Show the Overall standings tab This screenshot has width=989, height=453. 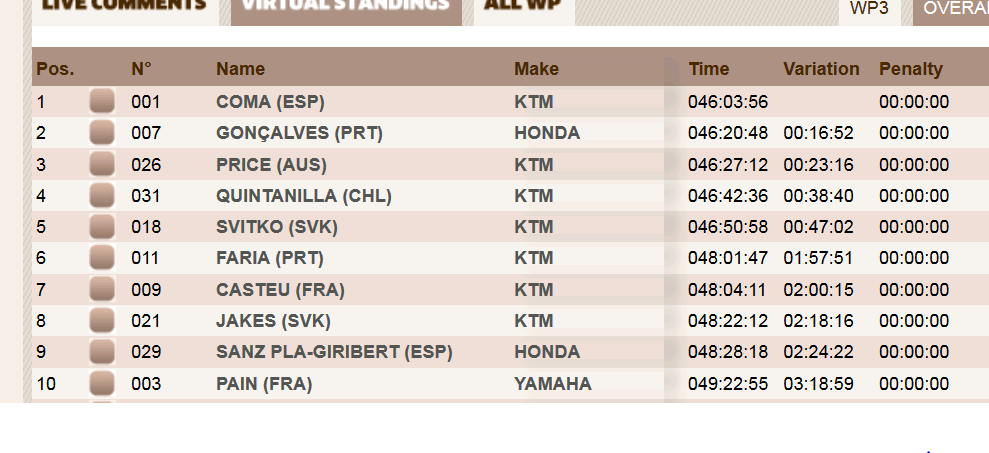tap(955, 9)
